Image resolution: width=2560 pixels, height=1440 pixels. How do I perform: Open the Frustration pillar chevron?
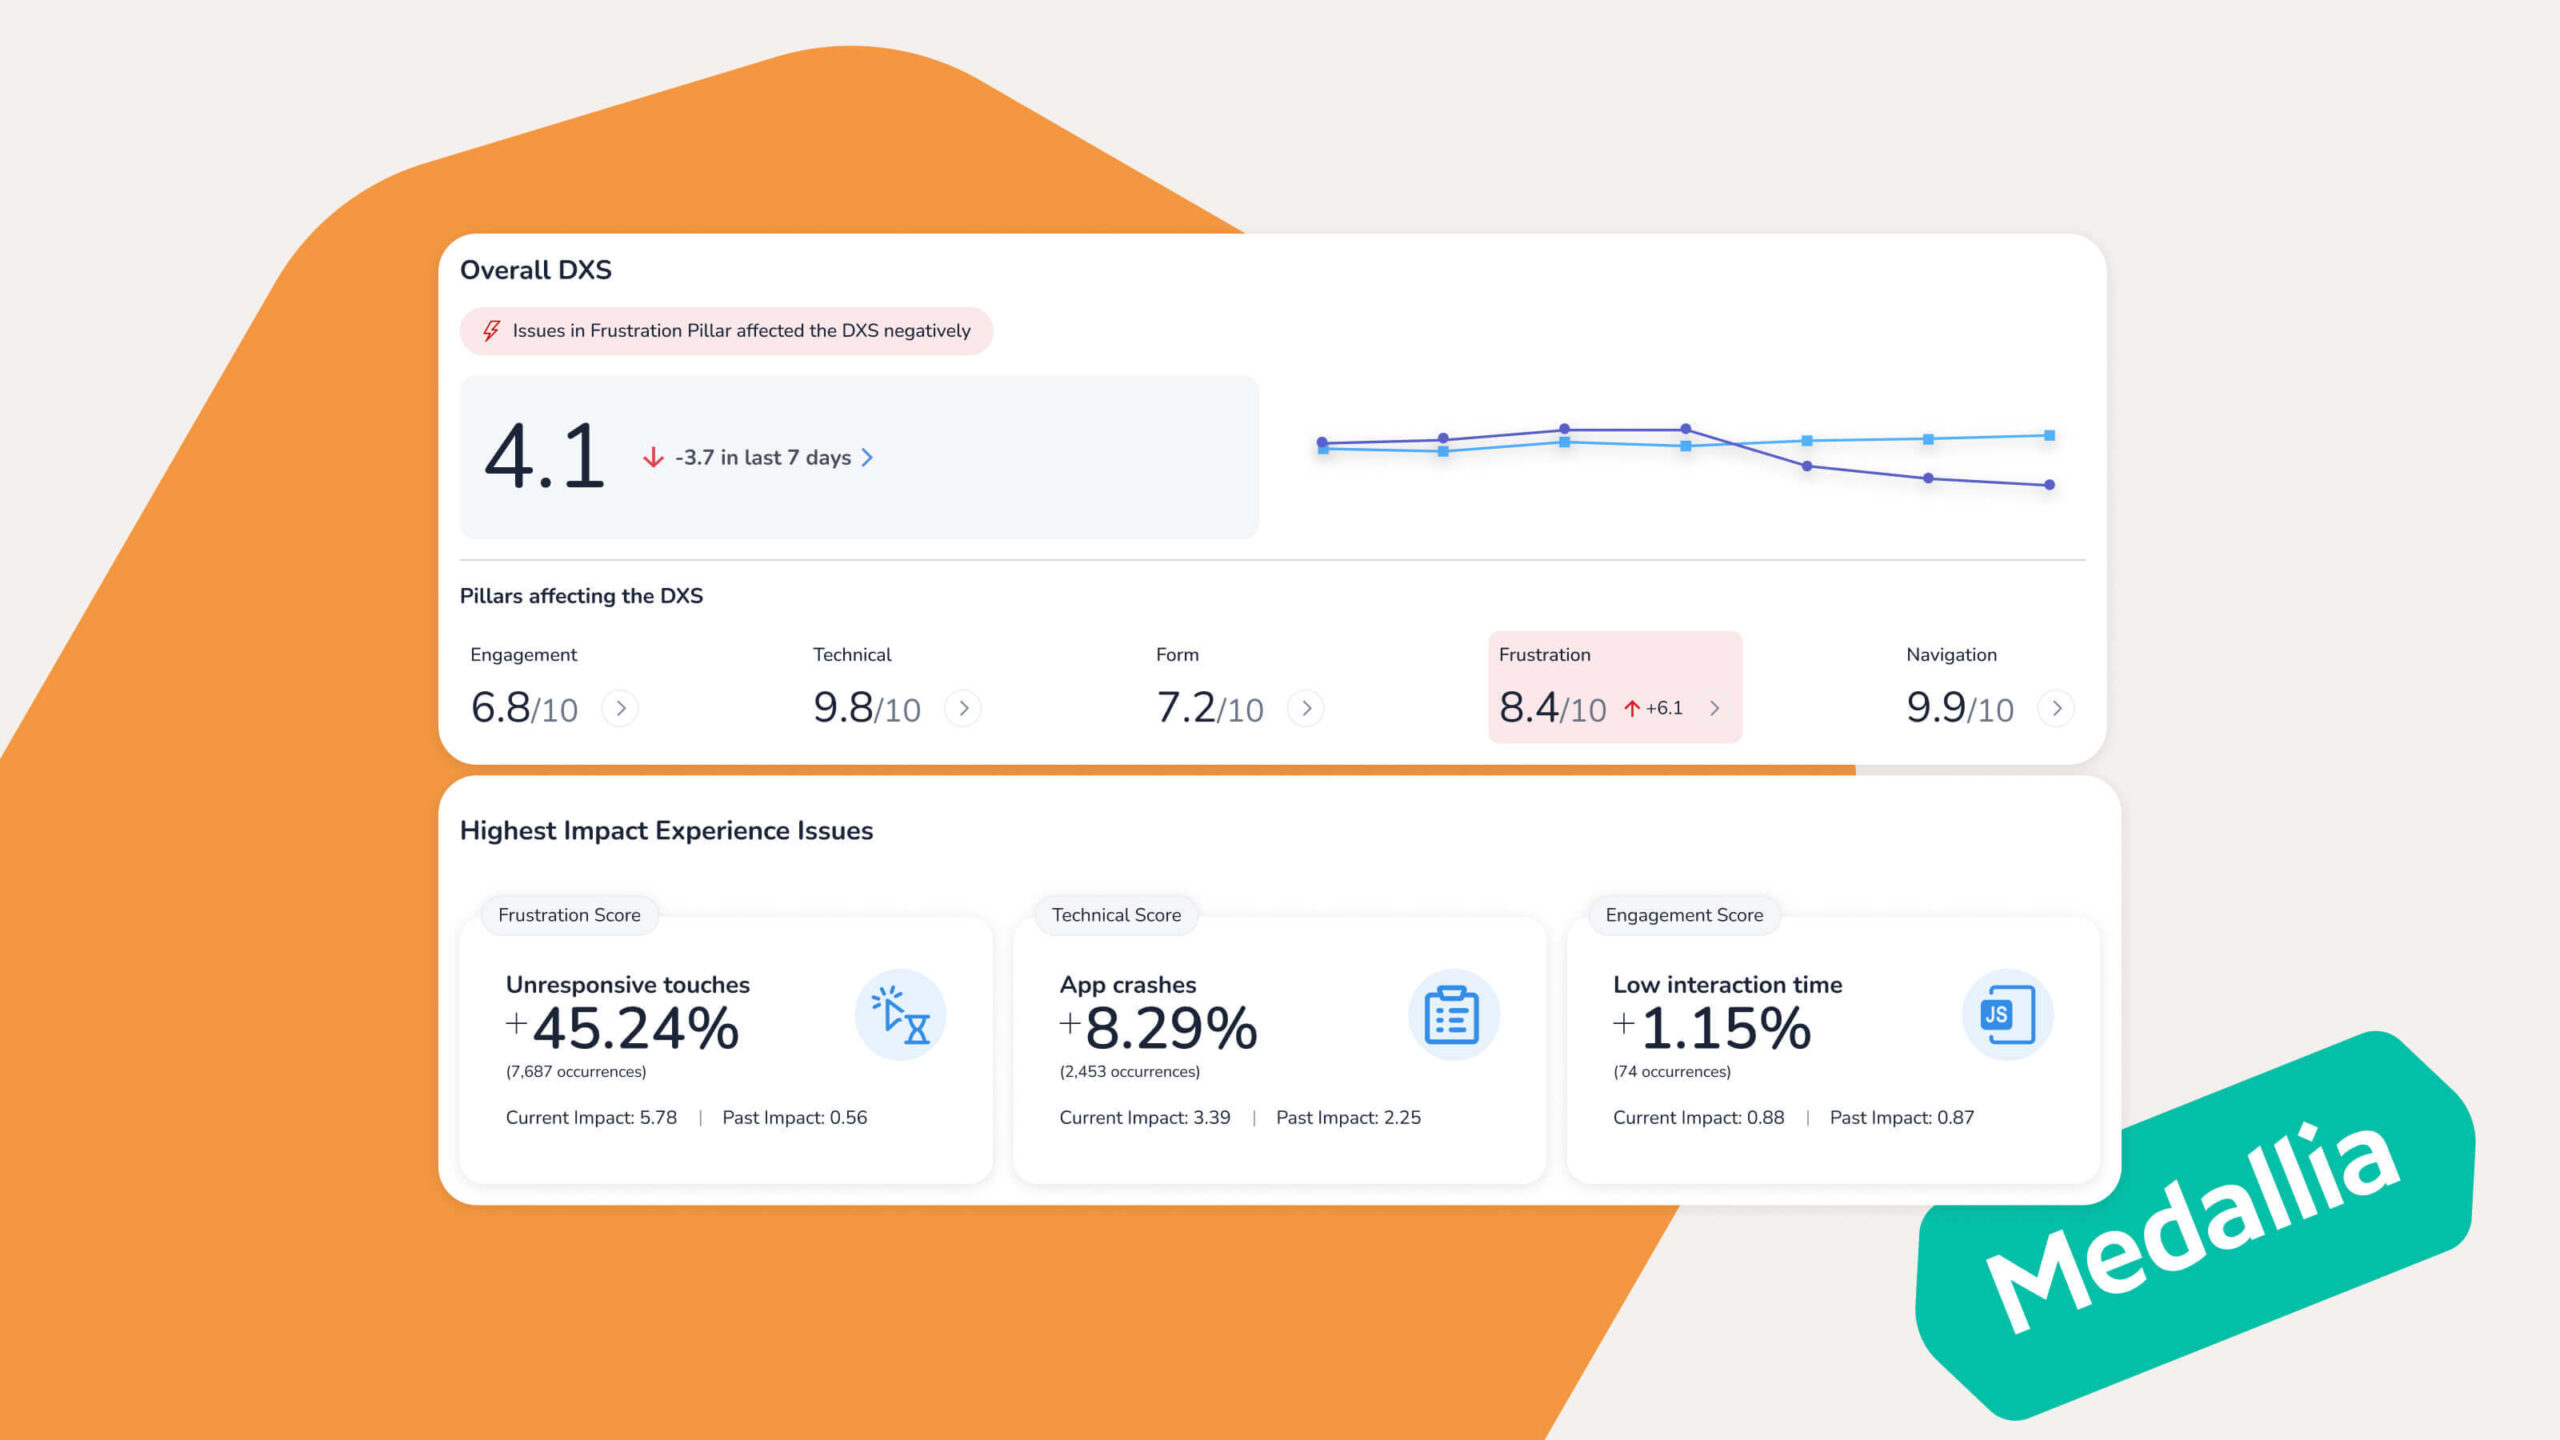[1715, 709]
